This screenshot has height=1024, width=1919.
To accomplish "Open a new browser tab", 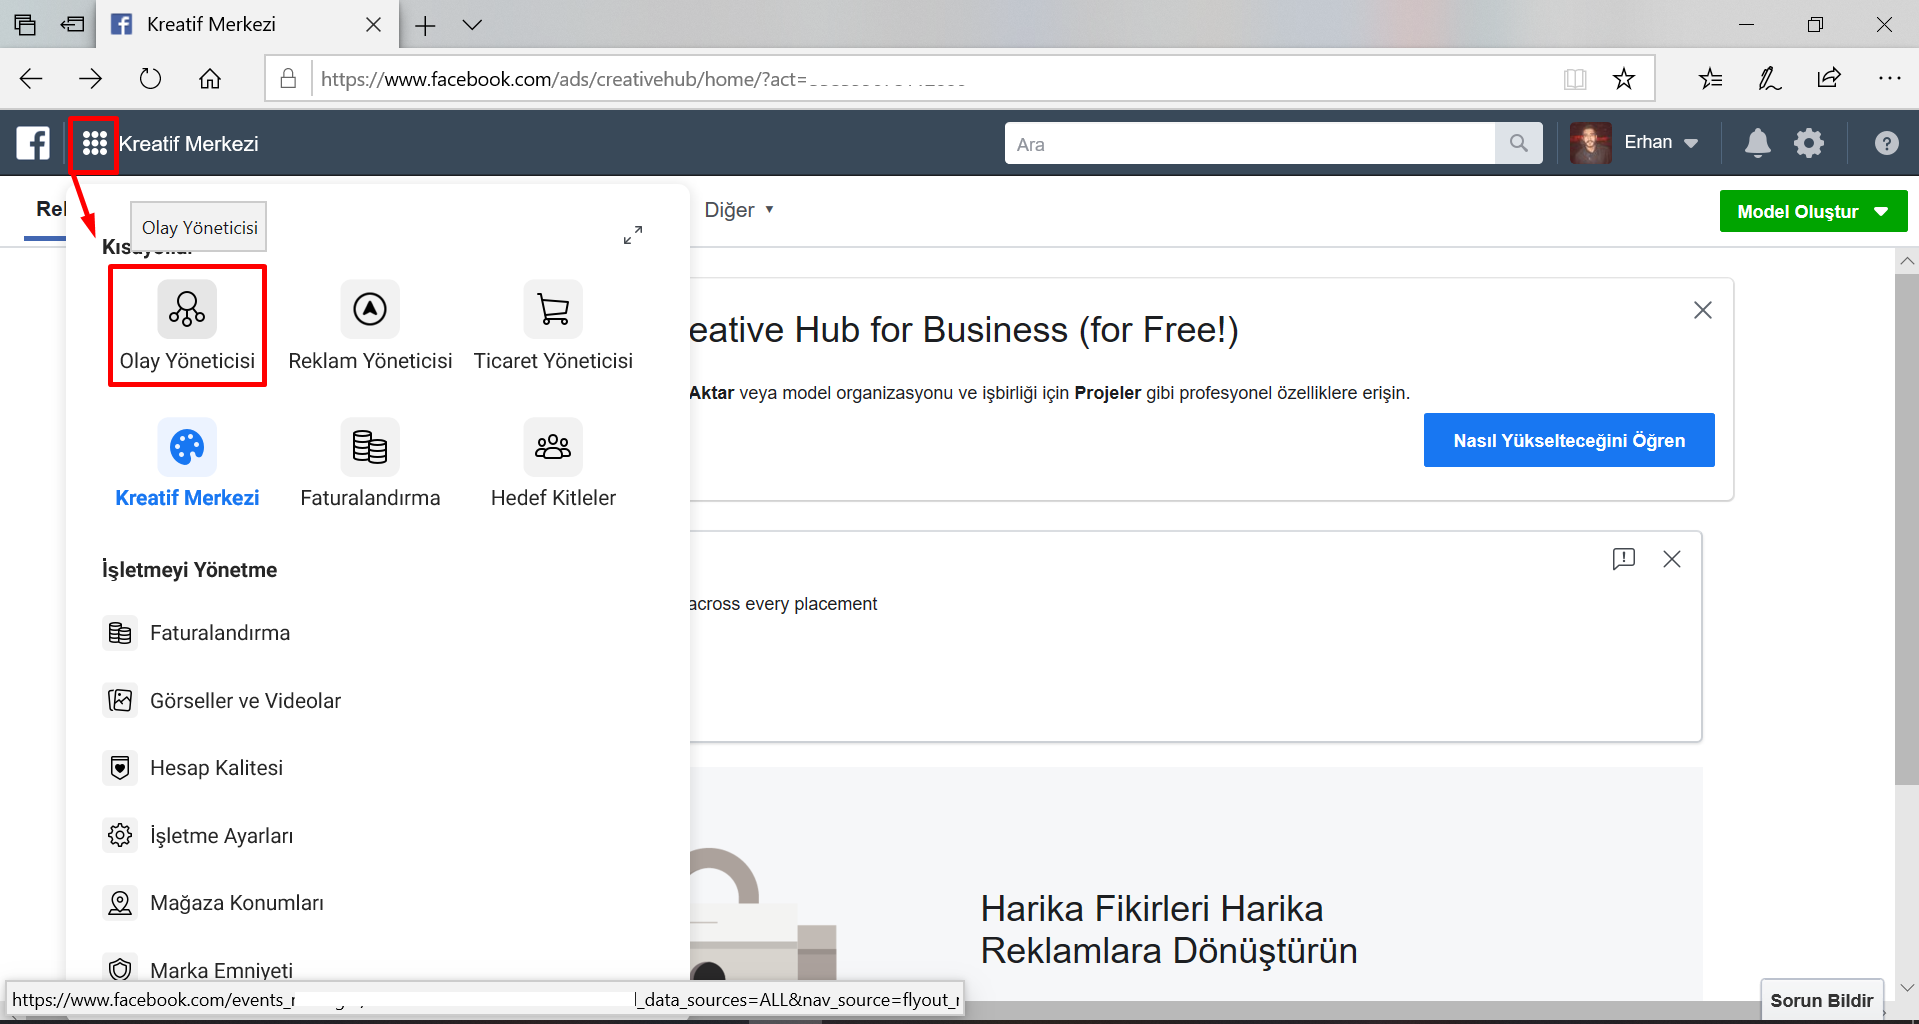I will (425, 25).
